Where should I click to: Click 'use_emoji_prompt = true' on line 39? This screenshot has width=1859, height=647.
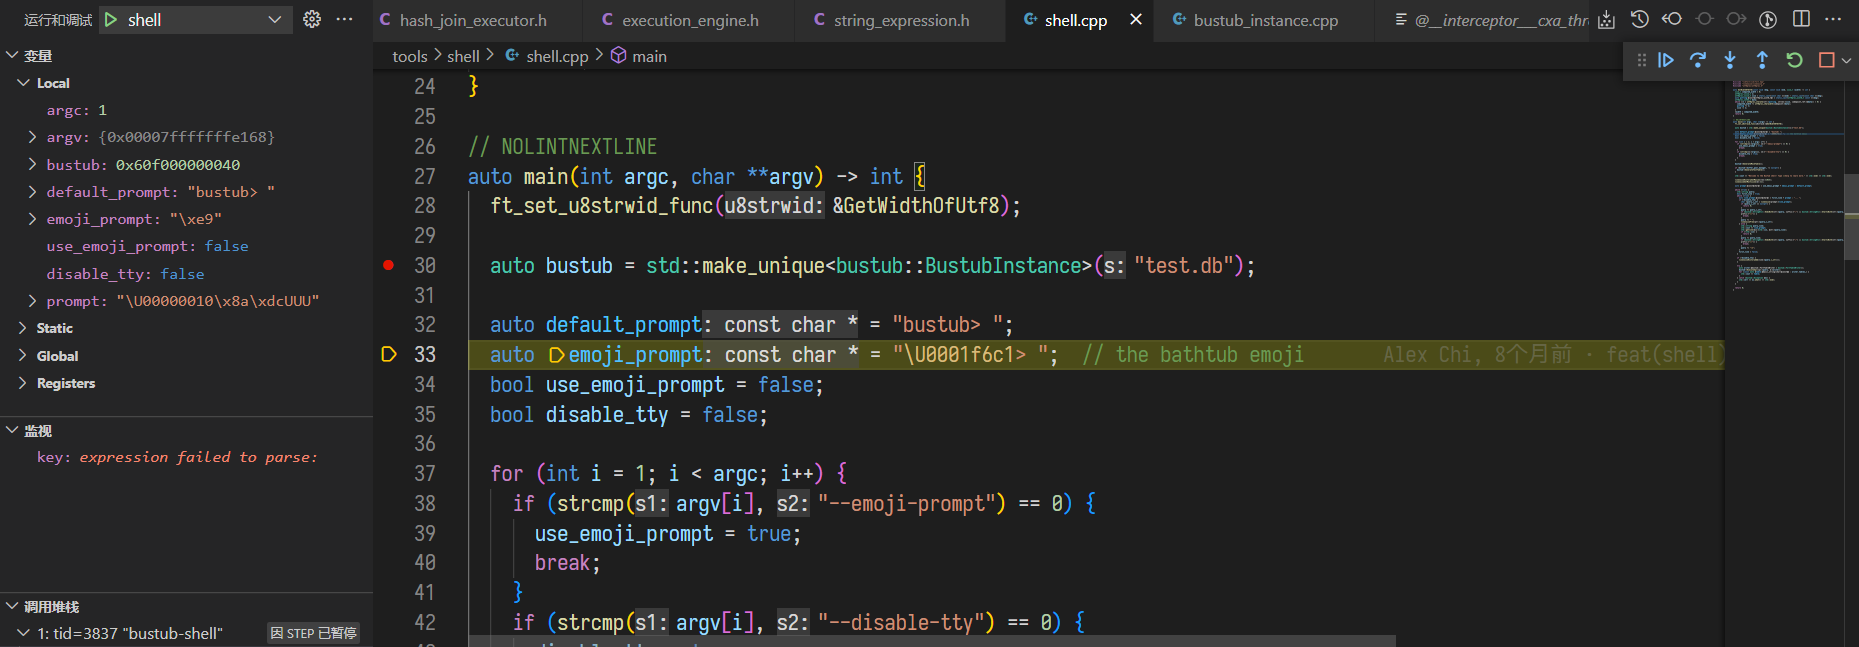668,534
